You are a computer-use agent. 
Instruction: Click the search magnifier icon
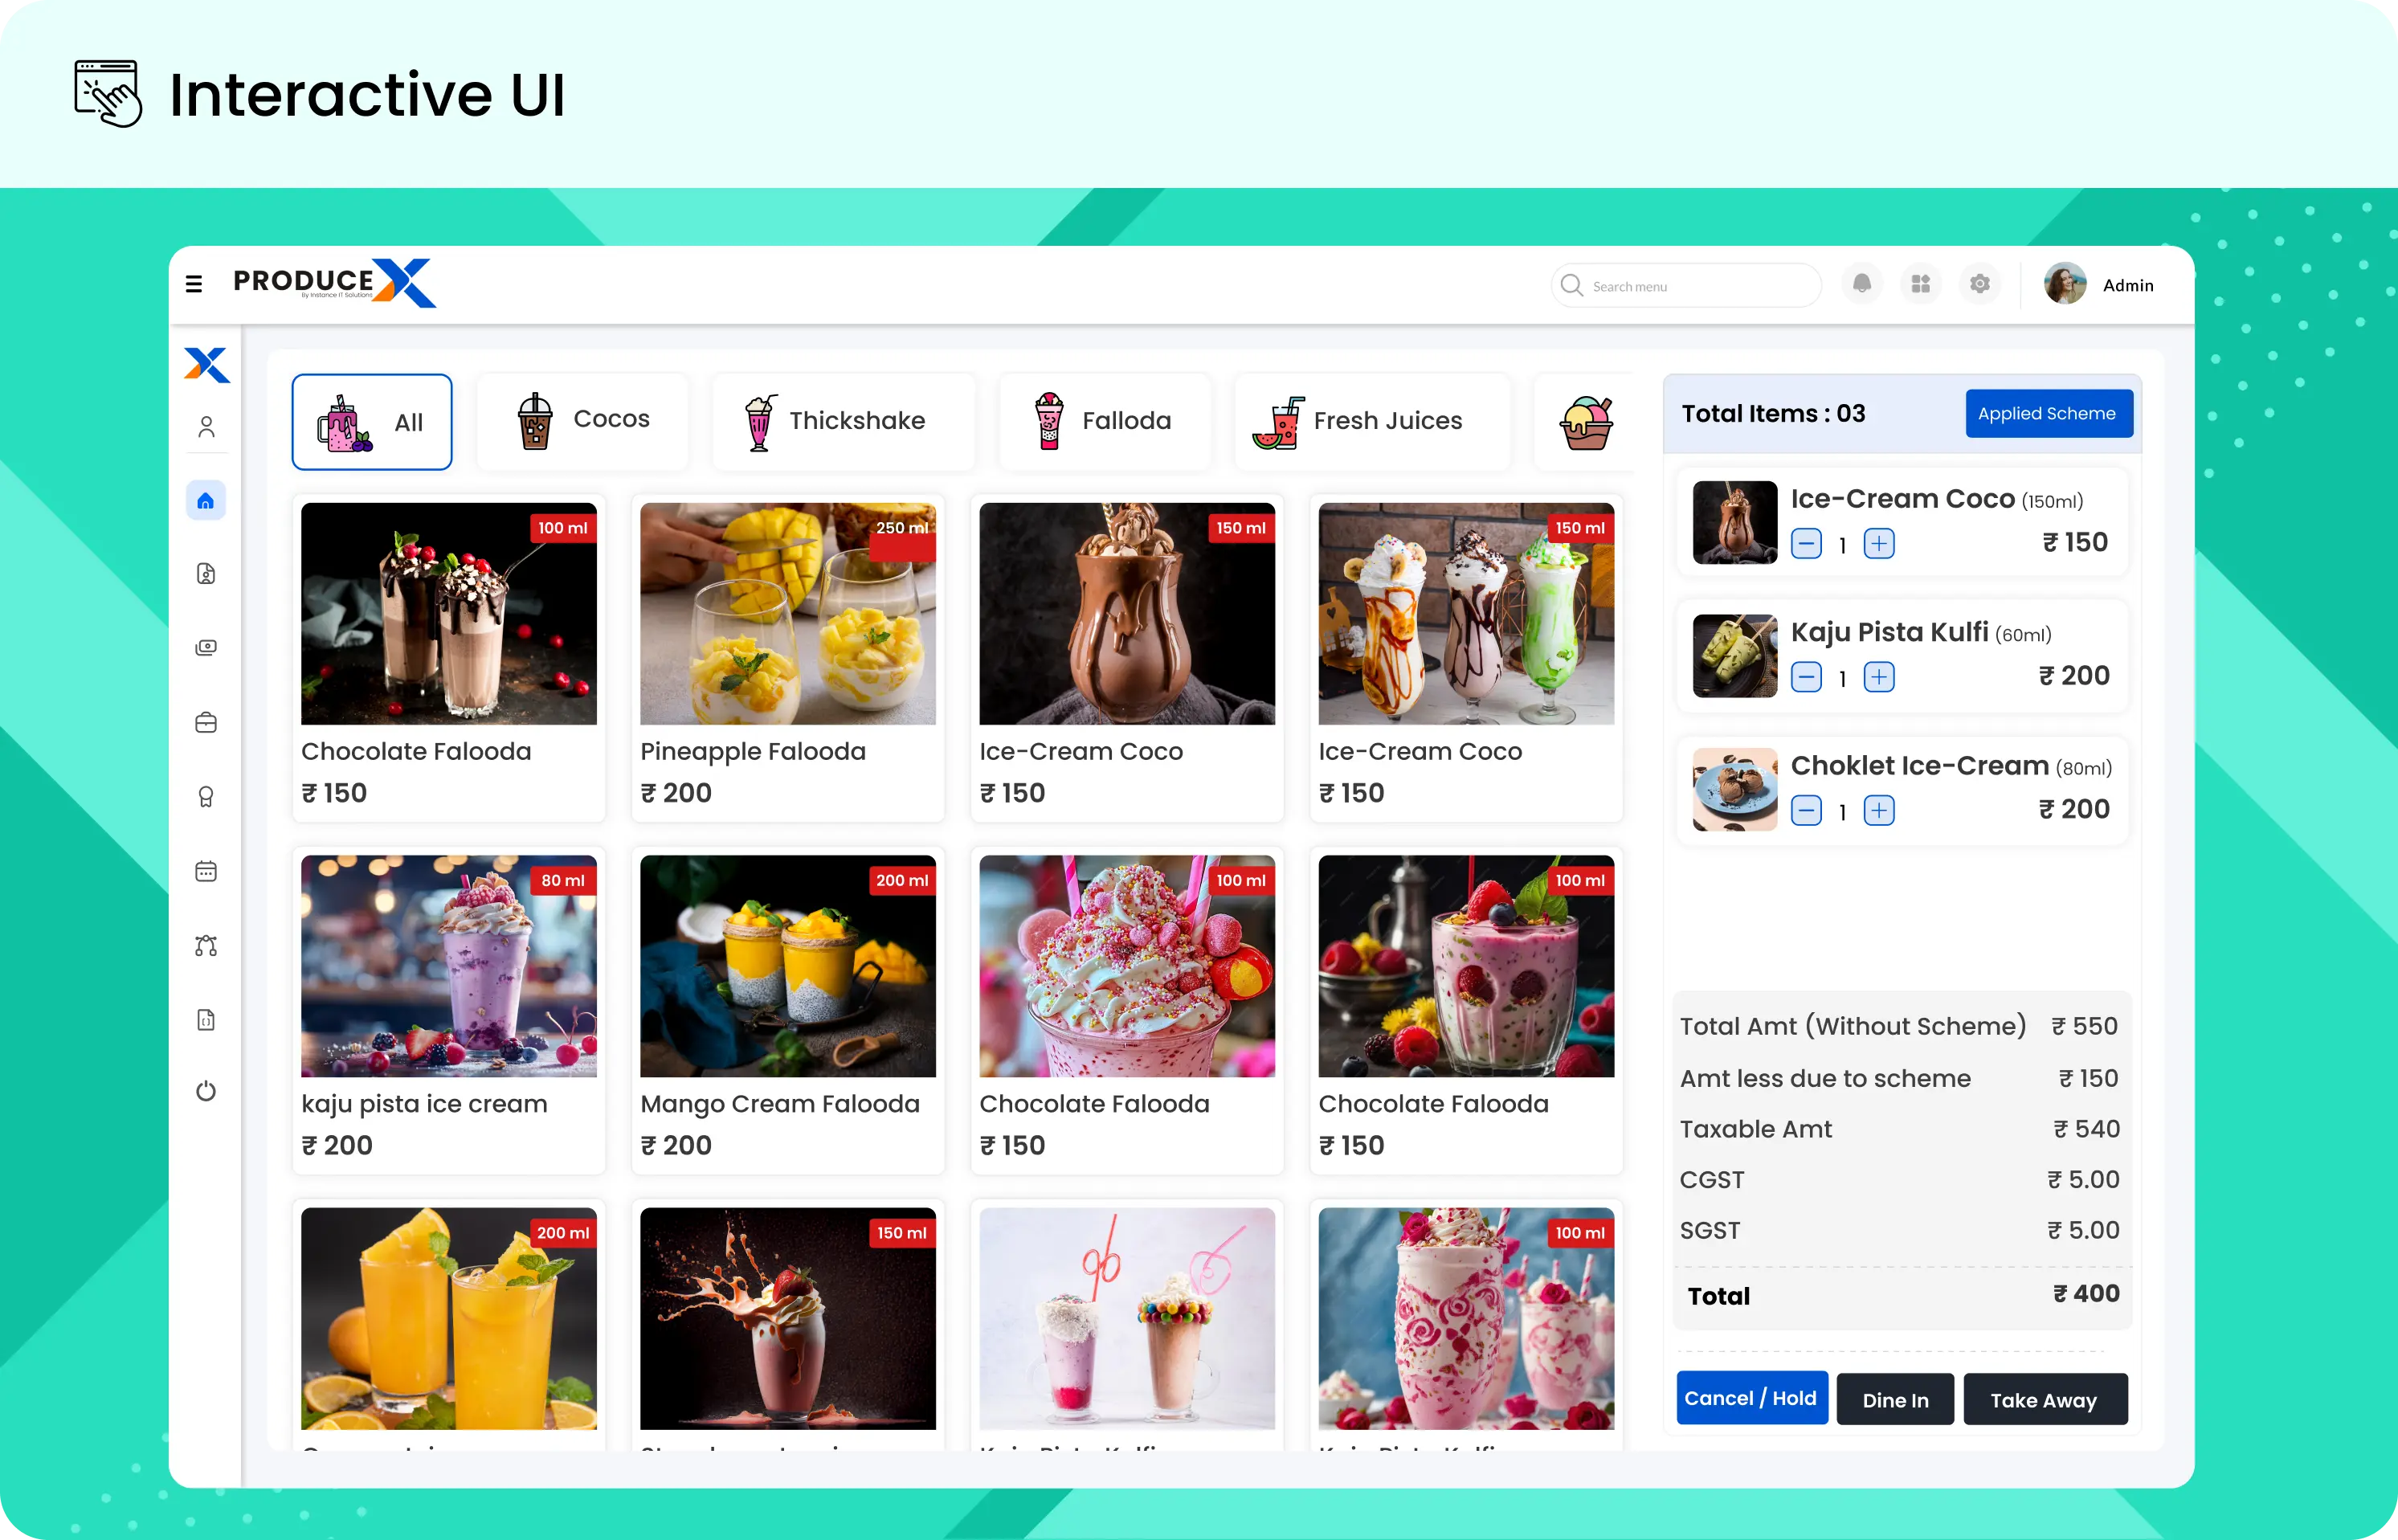coord(1572,285)
